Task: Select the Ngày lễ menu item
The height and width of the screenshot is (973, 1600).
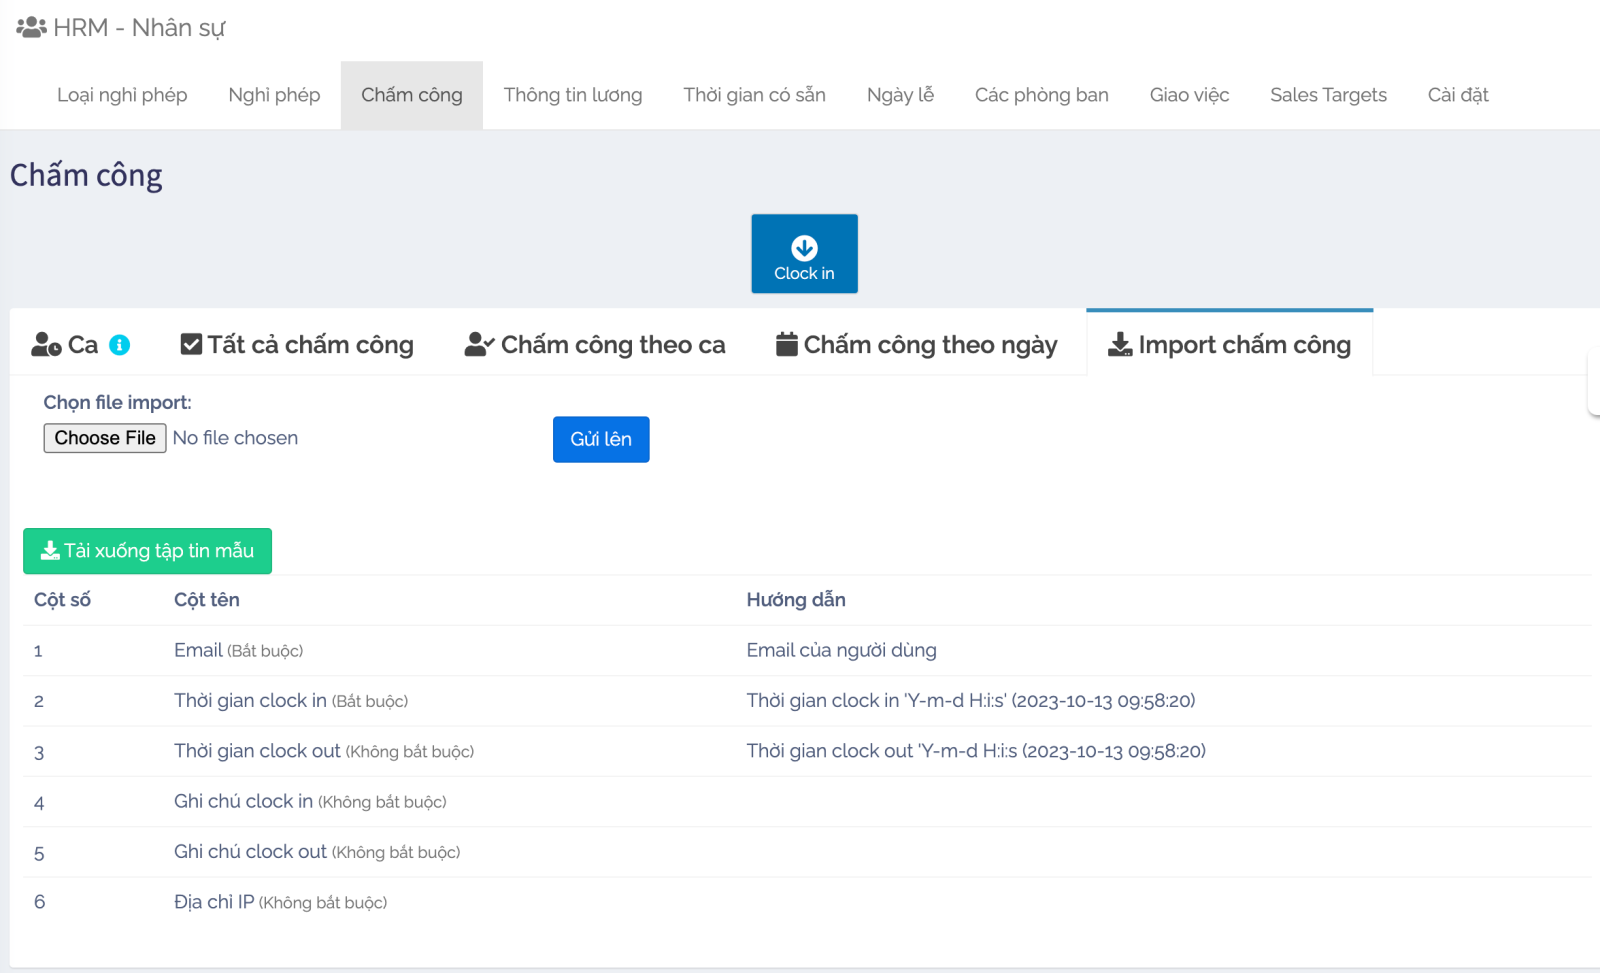Action: [x=900, y=95]
